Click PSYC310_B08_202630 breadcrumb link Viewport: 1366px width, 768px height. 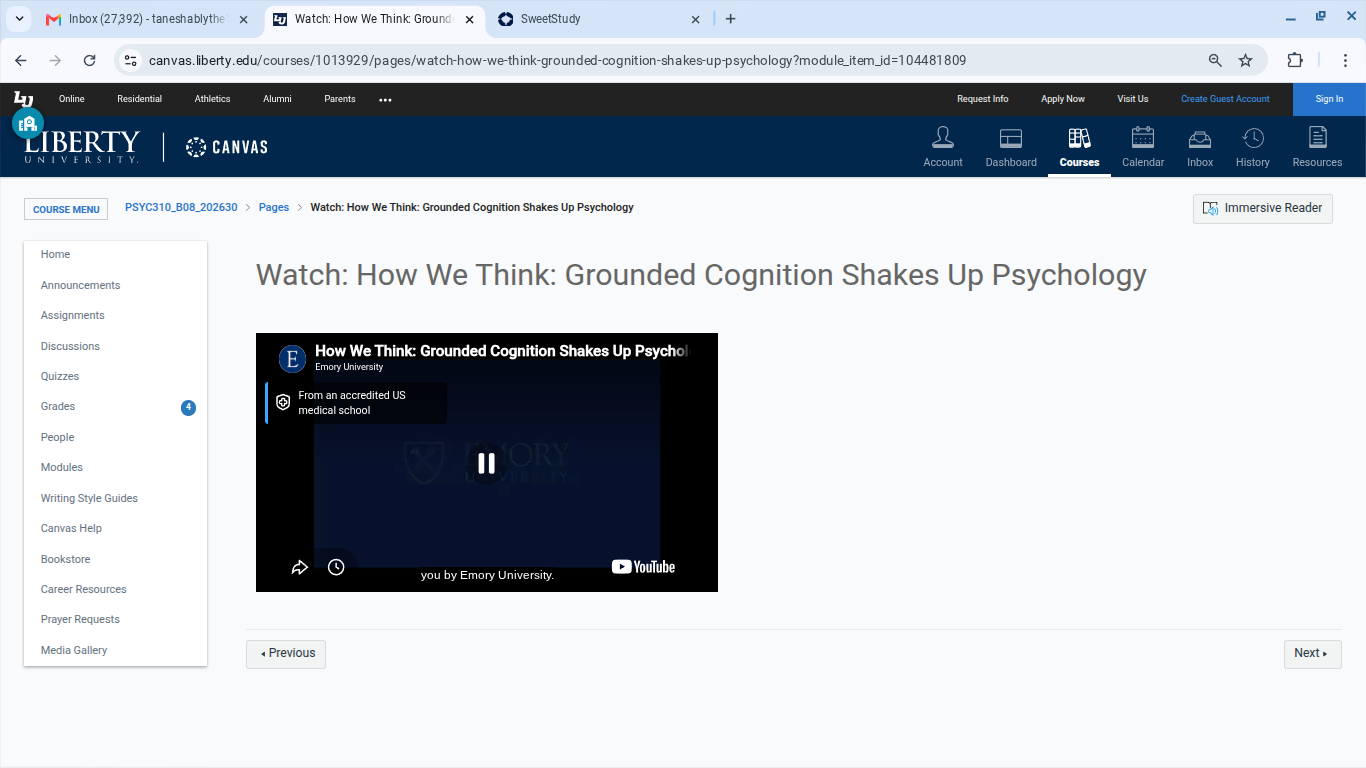181,207
